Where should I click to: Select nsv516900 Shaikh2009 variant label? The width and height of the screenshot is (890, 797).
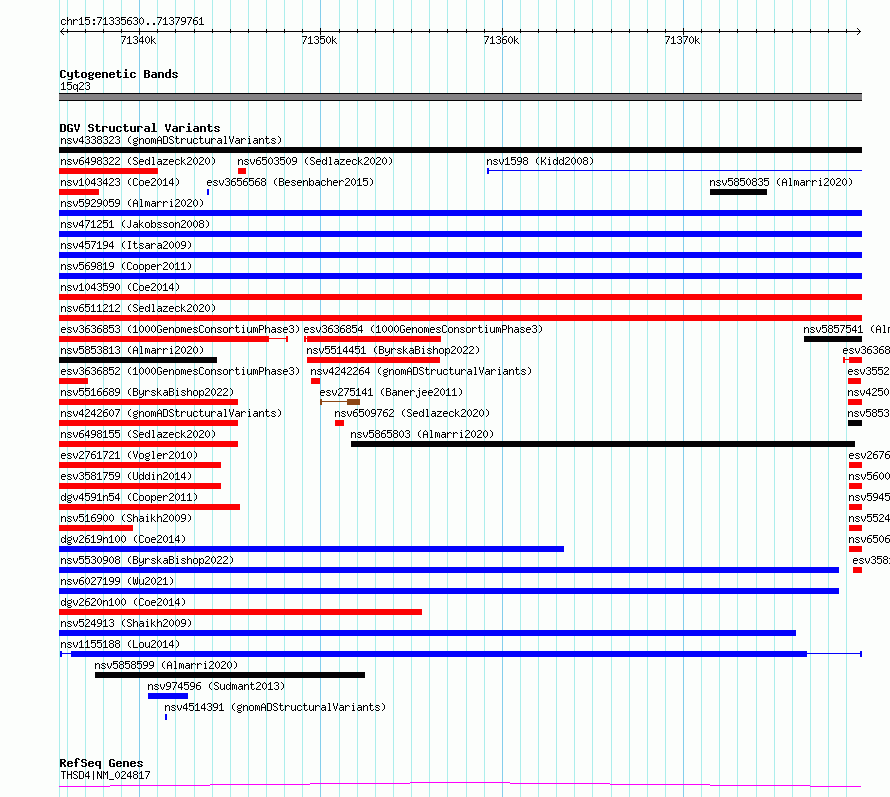pos(126,518)
